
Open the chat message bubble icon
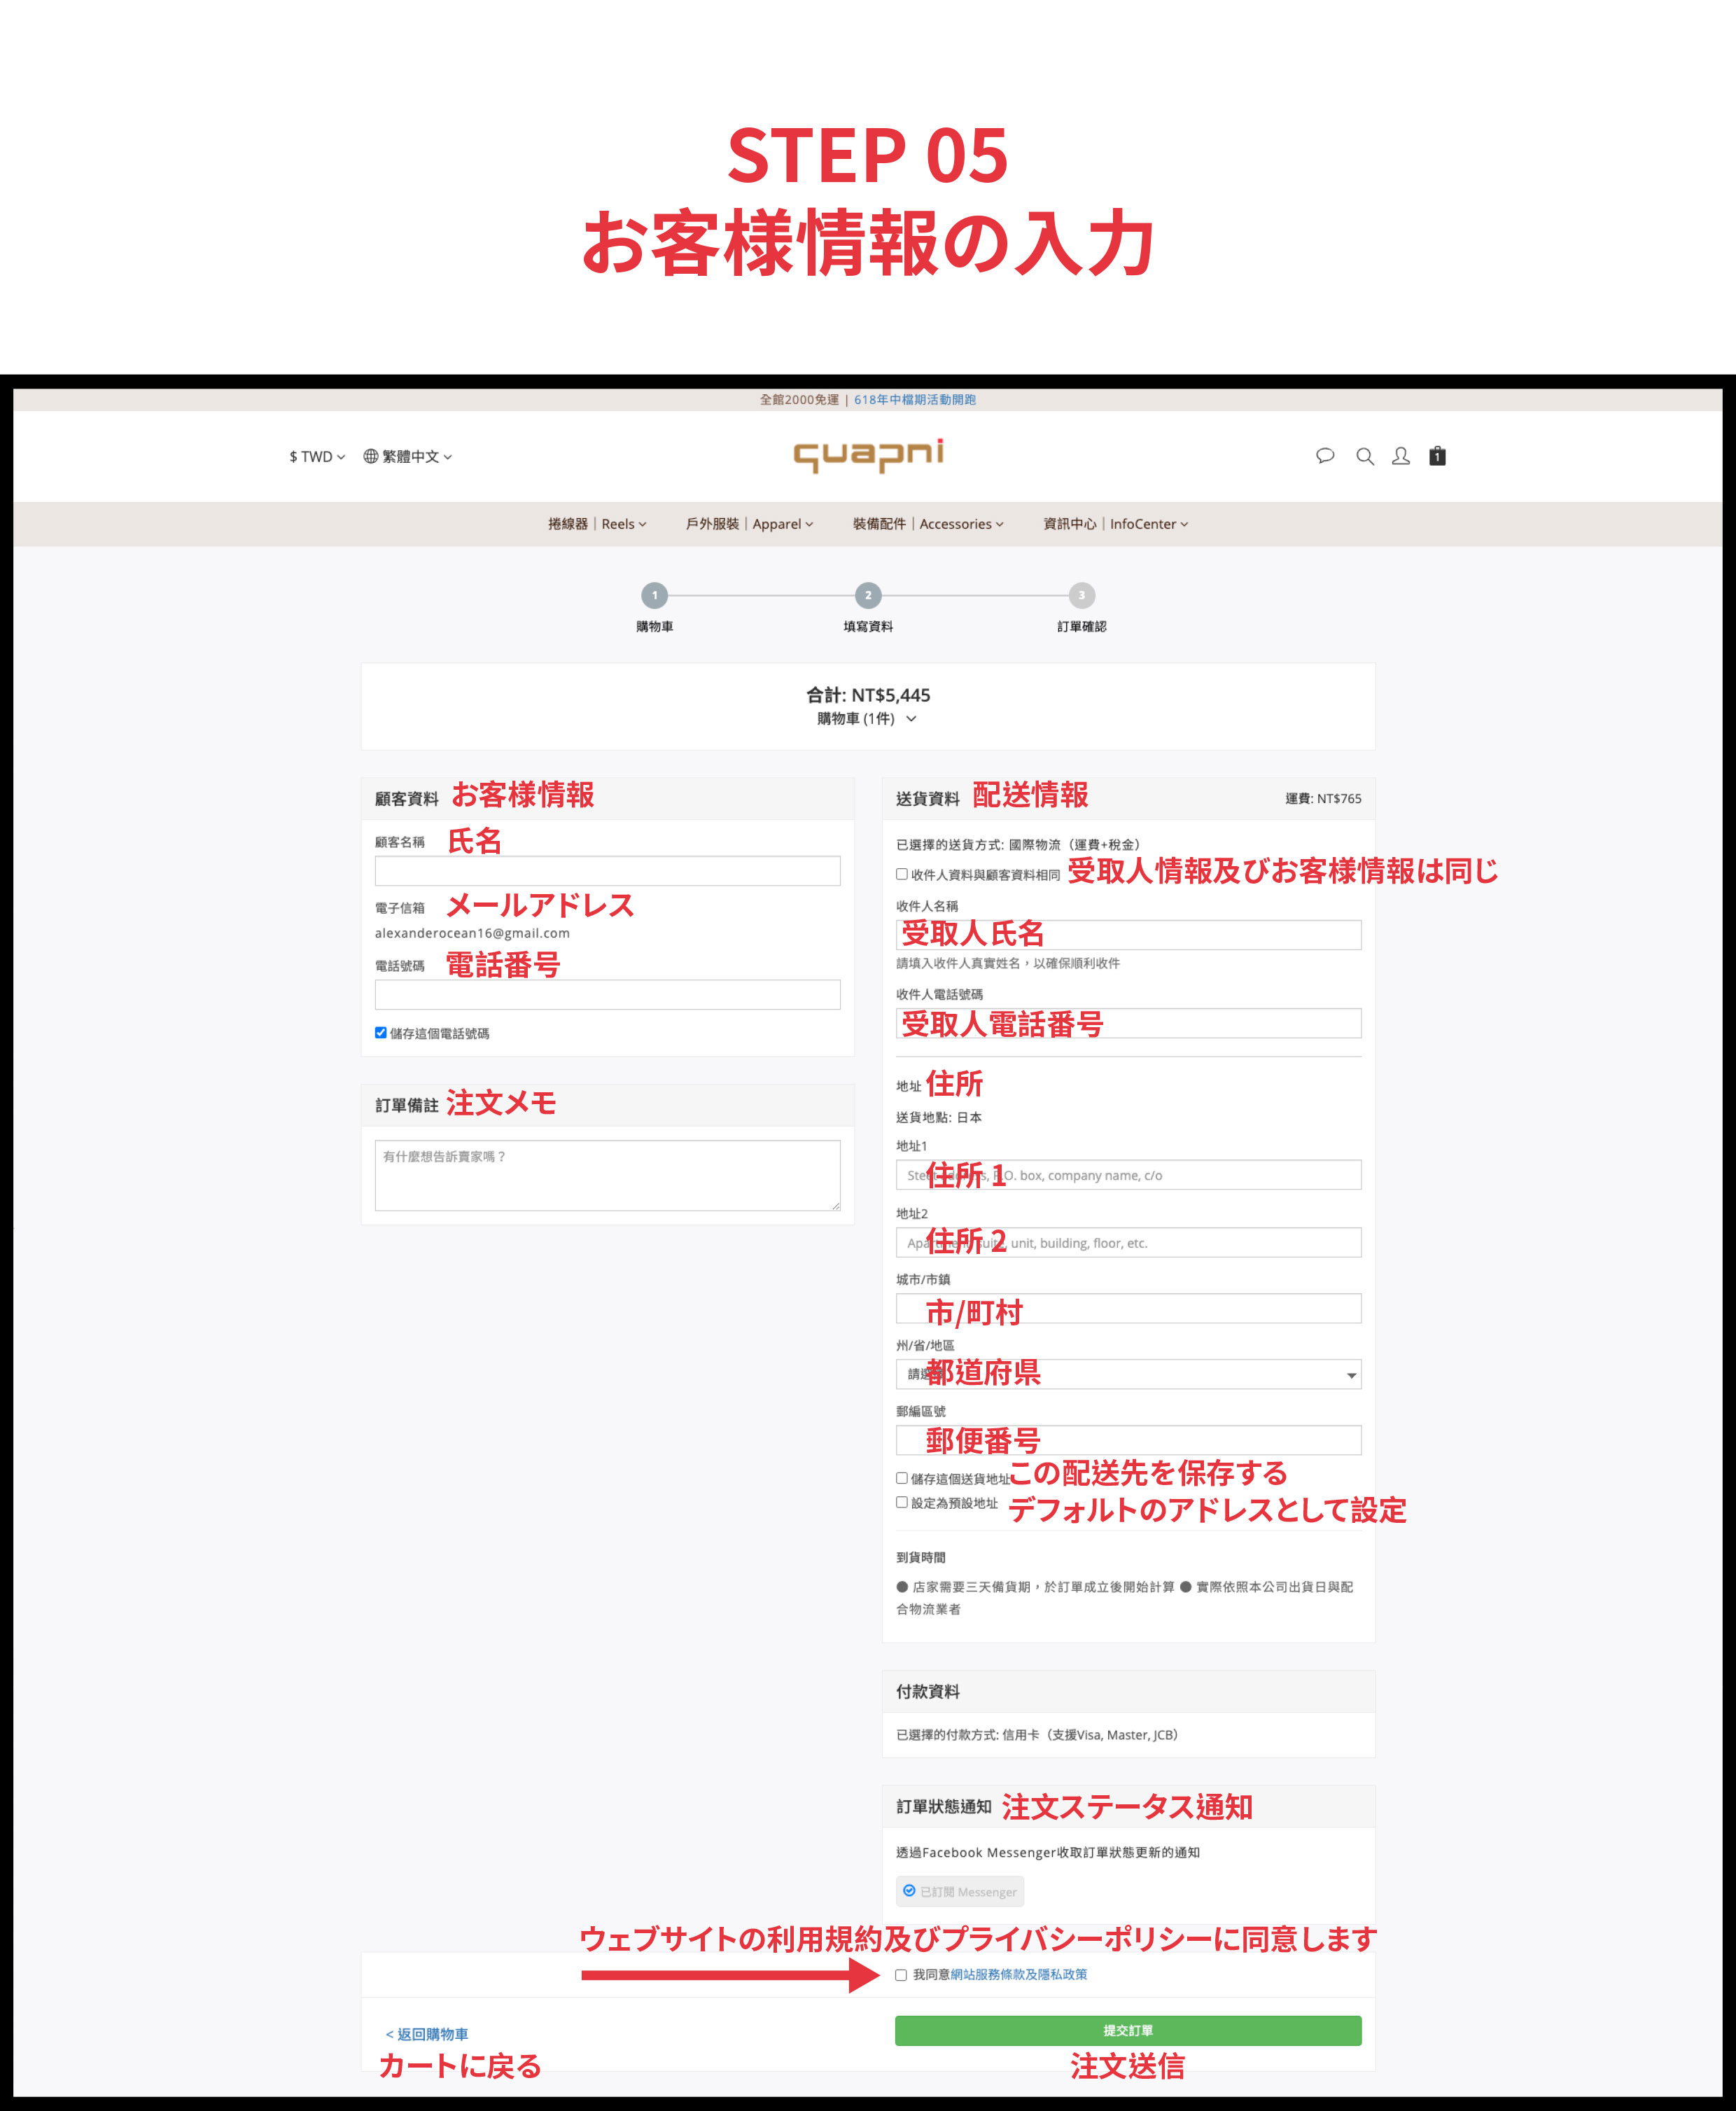(x=1325, y=456)
